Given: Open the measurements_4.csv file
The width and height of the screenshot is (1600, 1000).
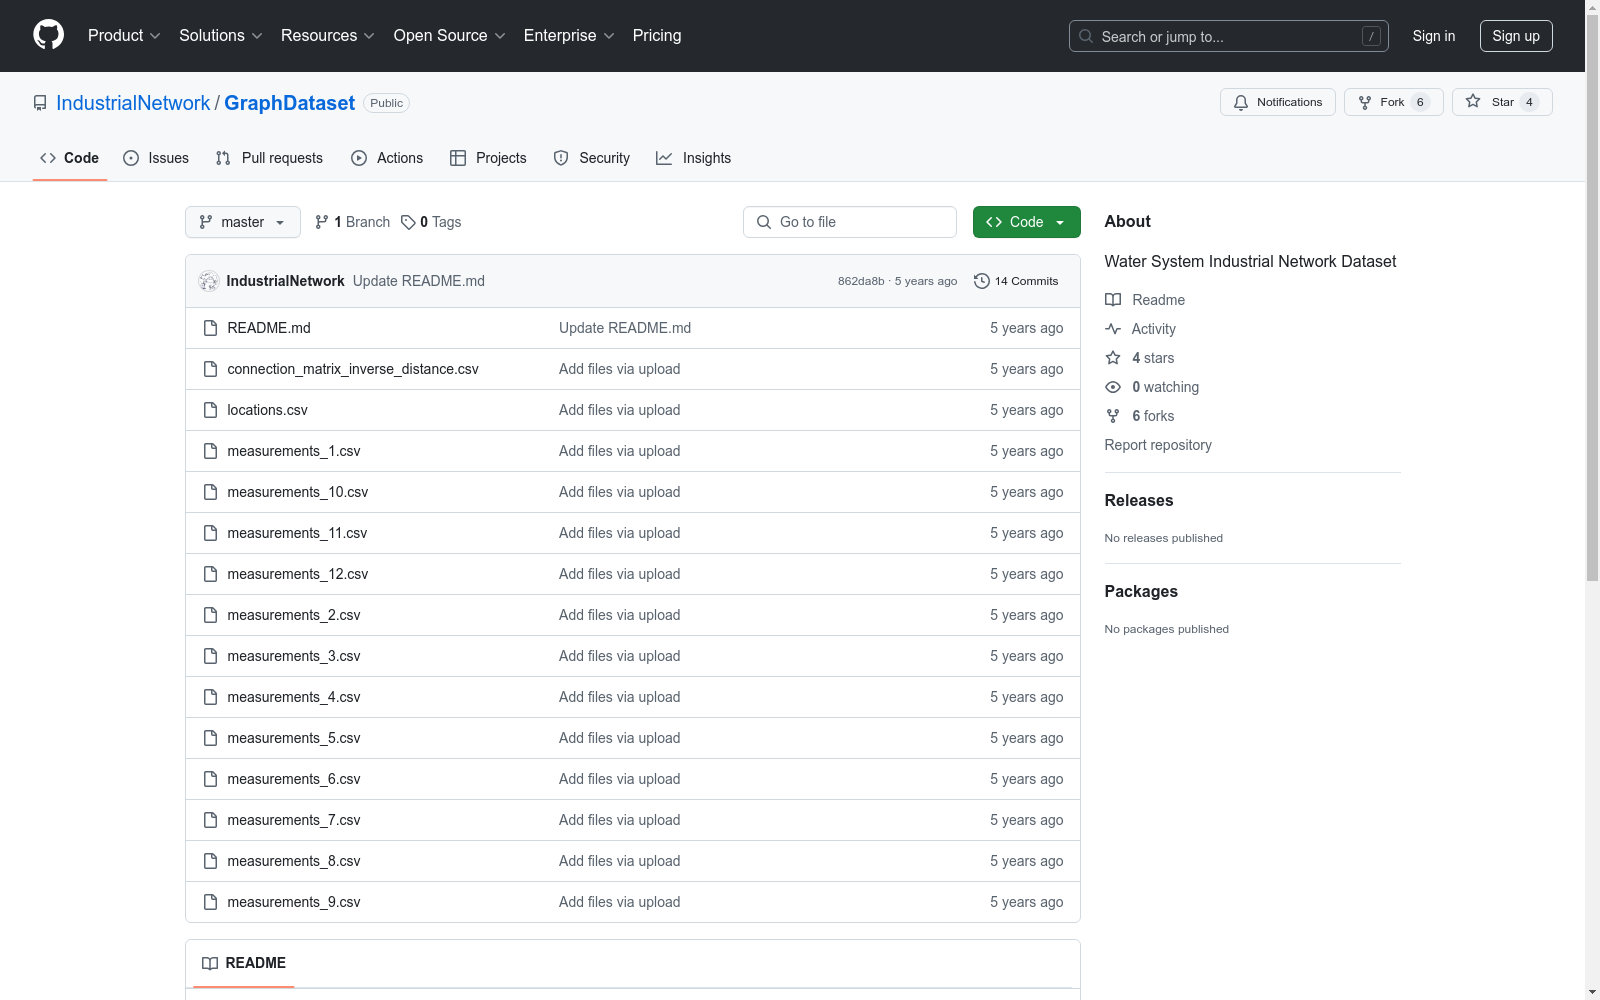Looking at the screenshot, I should [294, 697].
